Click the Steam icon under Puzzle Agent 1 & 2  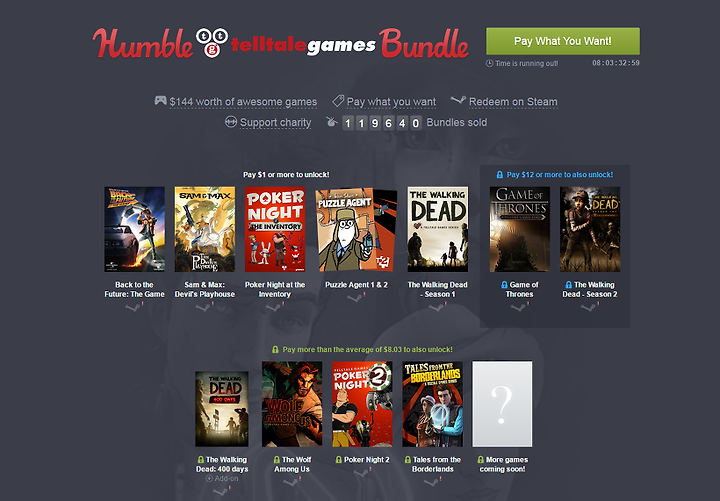tap(356, 298)
